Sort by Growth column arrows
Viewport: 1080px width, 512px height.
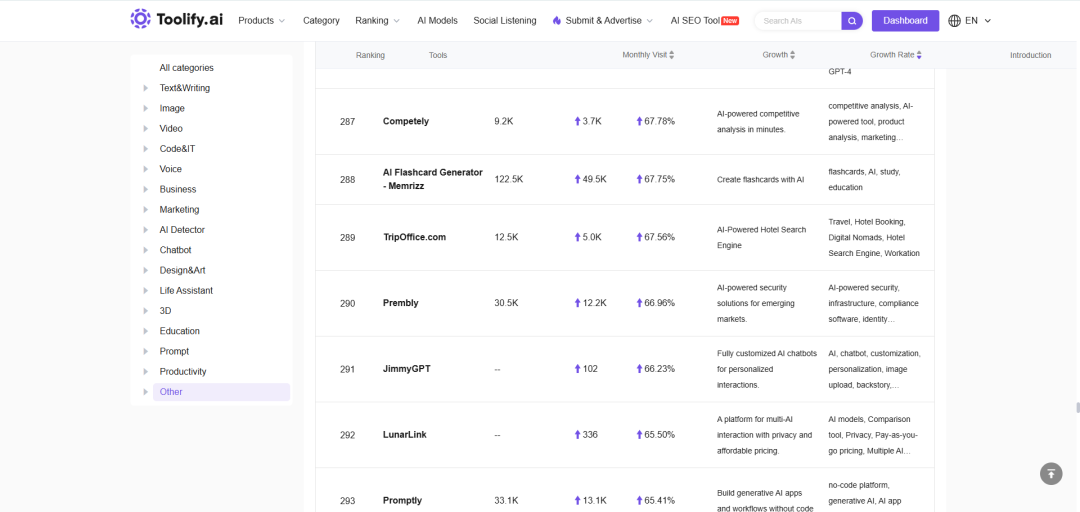pos(792,55)
